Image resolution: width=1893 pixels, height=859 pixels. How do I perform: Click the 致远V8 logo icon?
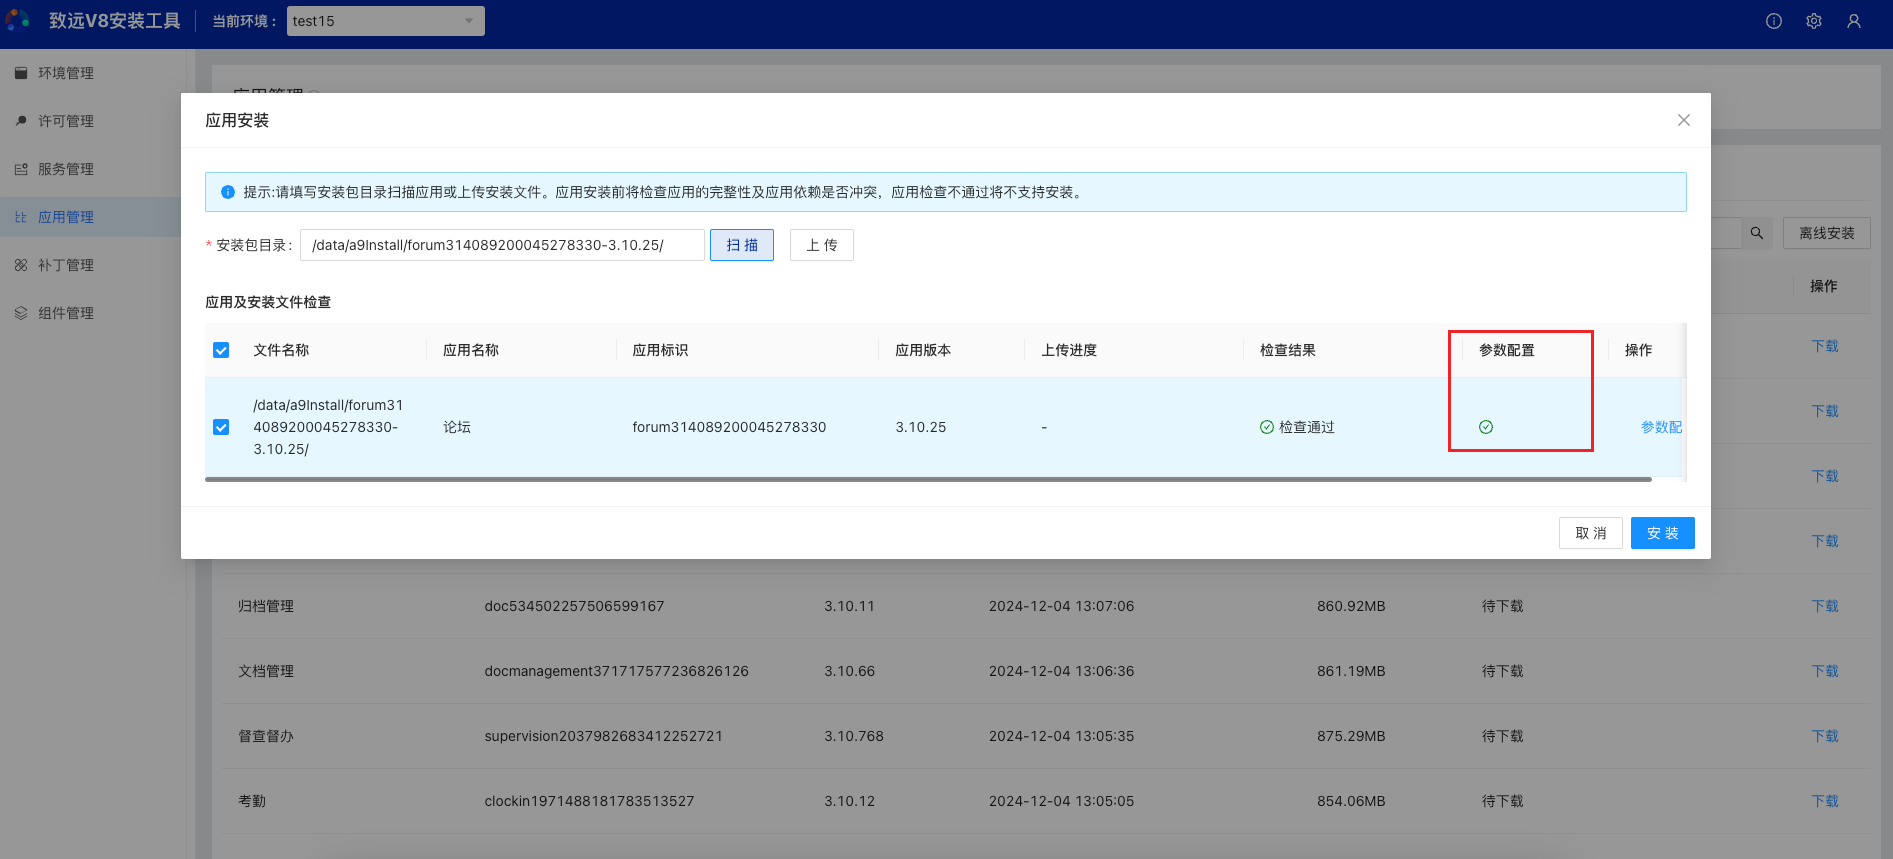tap(18, 21)
